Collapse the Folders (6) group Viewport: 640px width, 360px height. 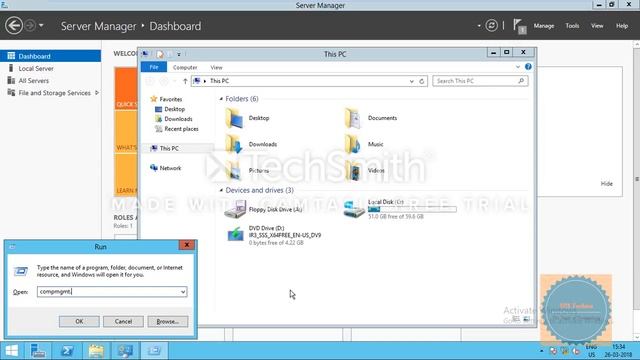221,99
